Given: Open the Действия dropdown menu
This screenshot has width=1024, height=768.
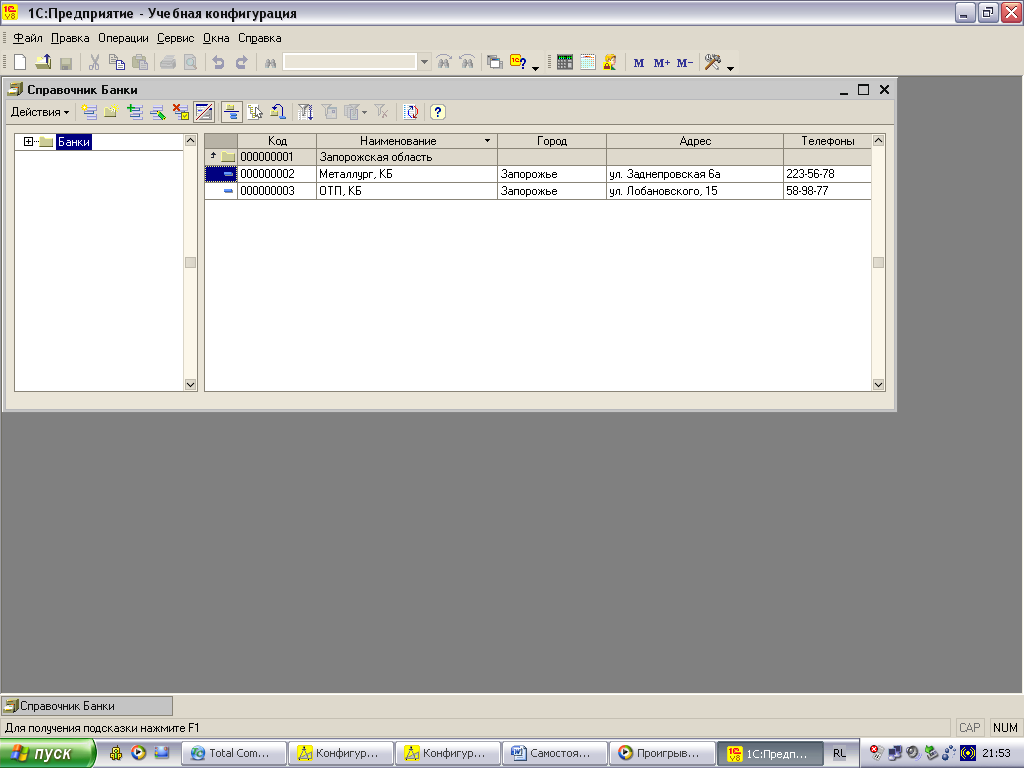Looking at the screenshot, I should pyautogui.click(x=40, y=112).
